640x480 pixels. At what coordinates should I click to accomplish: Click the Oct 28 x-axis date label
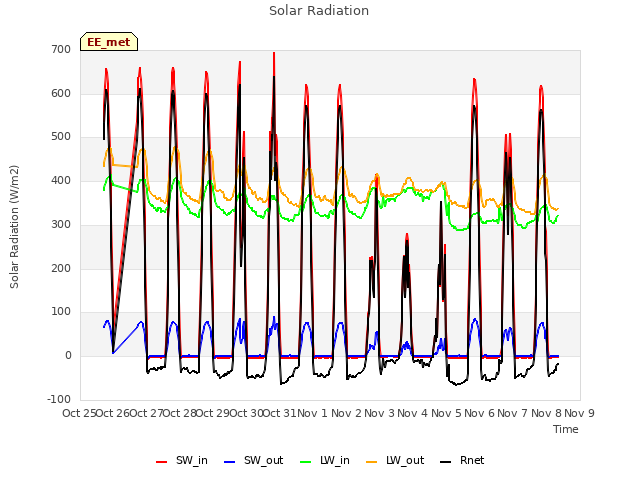[x=180, y=413]
